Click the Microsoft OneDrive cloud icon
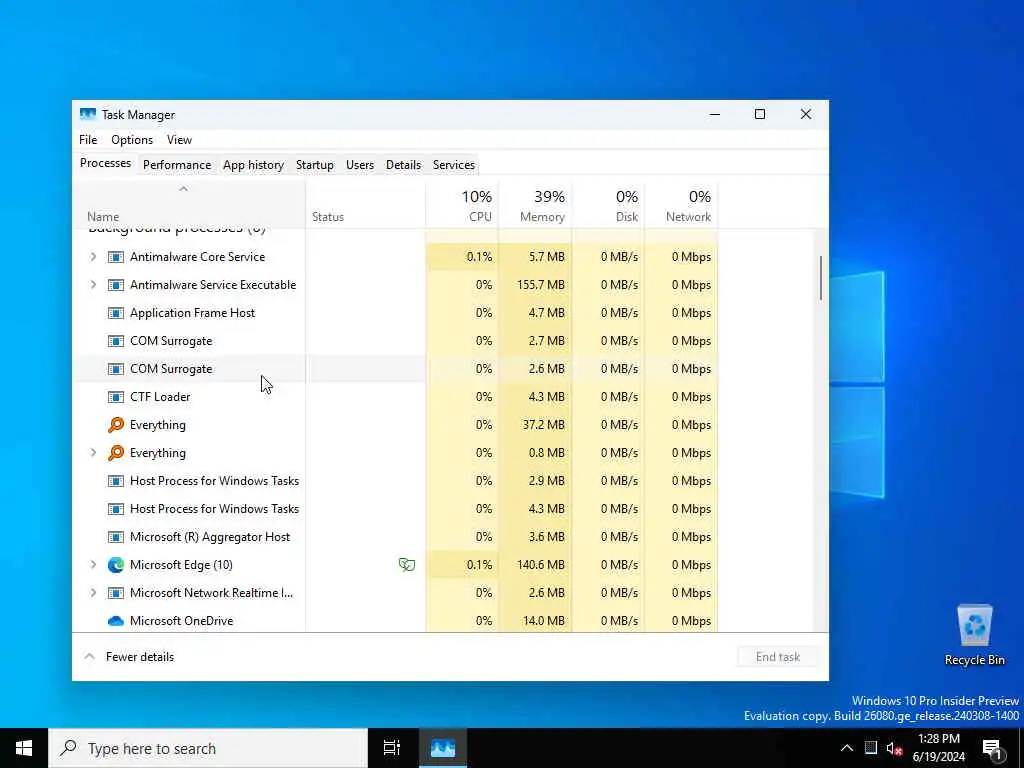 pos(116,621)
